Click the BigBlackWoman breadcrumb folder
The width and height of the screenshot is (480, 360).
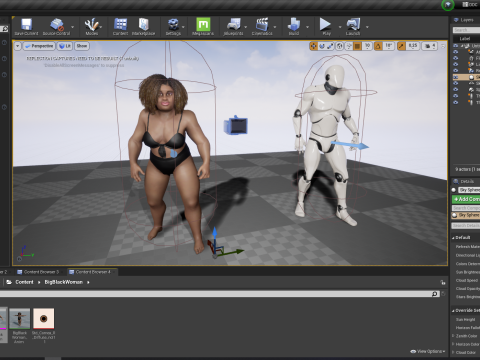pos(63,282)
